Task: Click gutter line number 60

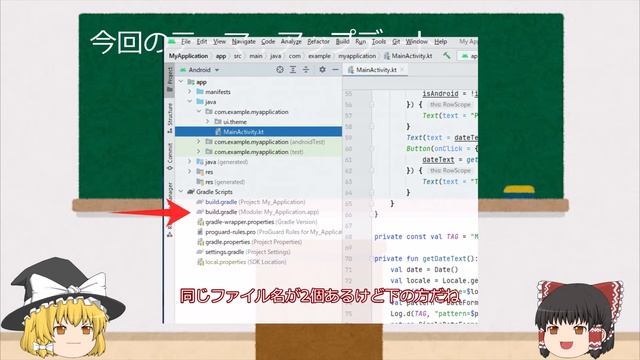Action: [348, 149]
